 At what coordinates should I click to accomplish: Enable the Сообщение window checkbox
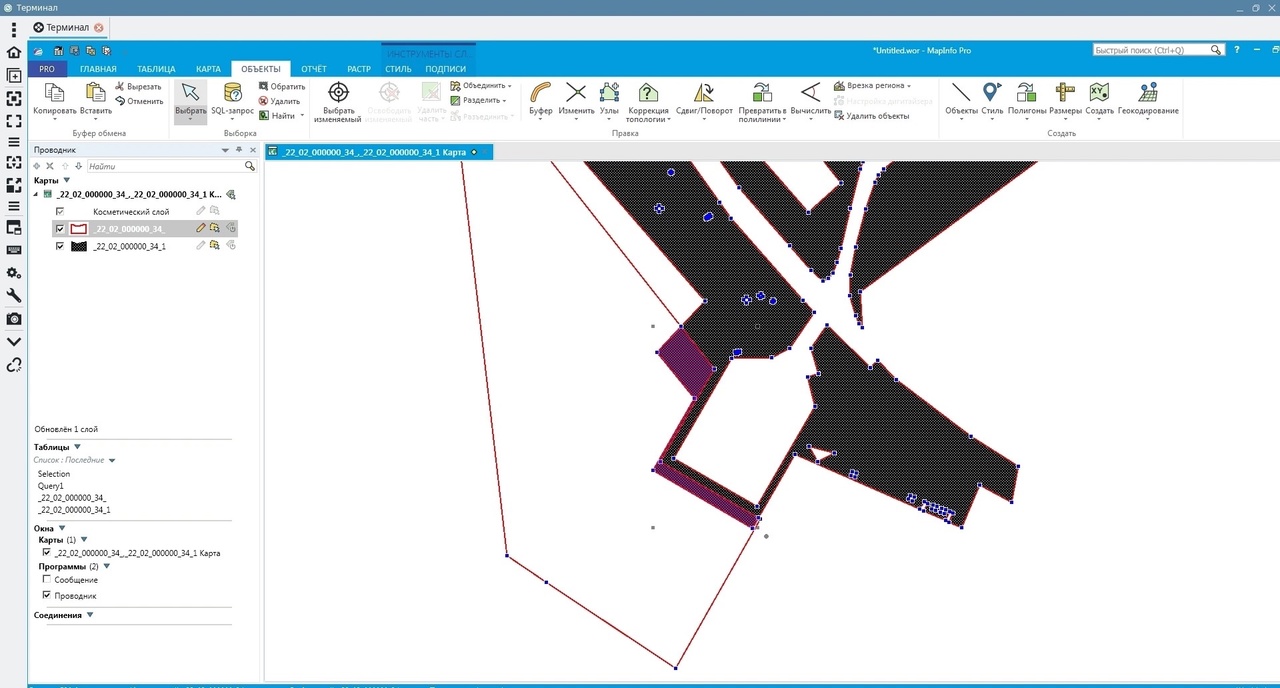point(46,579)
